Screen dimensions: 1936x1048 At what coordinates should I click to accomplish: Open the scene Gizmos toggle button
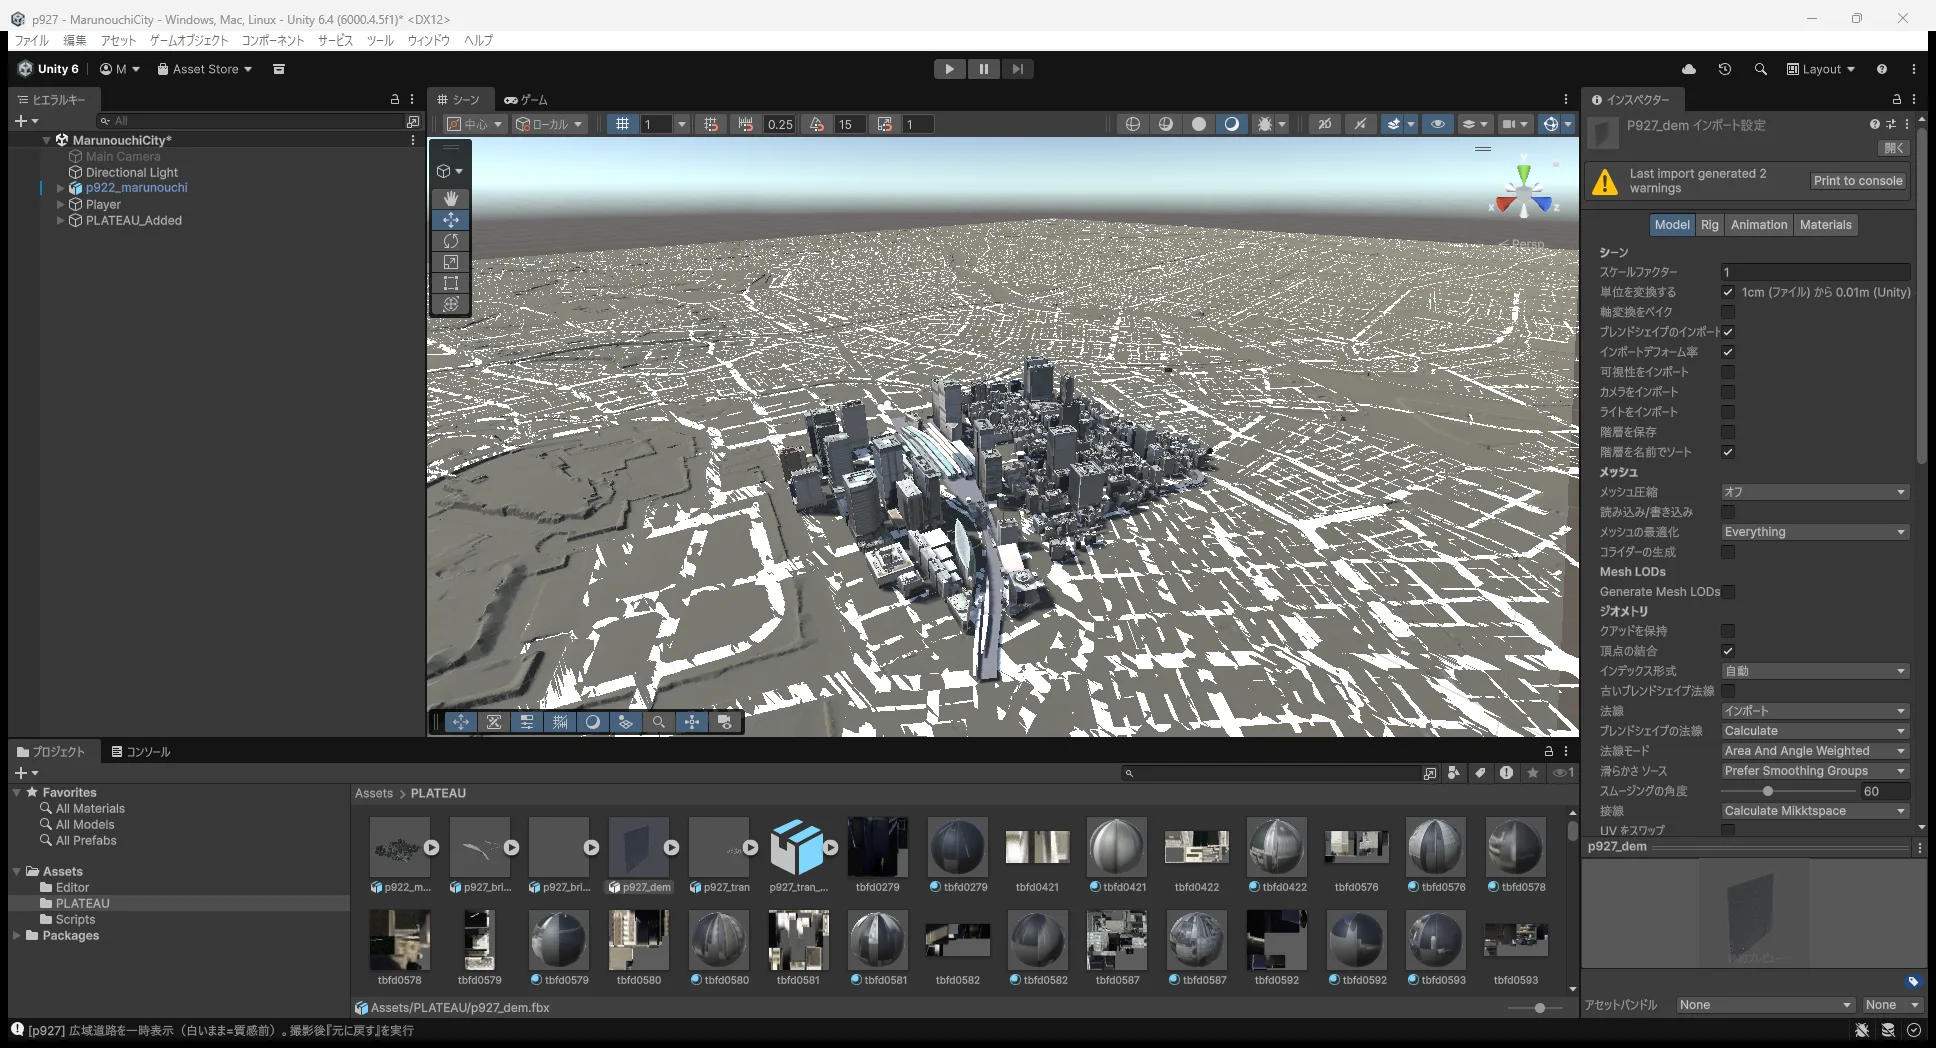click(x=1550, y=124)
